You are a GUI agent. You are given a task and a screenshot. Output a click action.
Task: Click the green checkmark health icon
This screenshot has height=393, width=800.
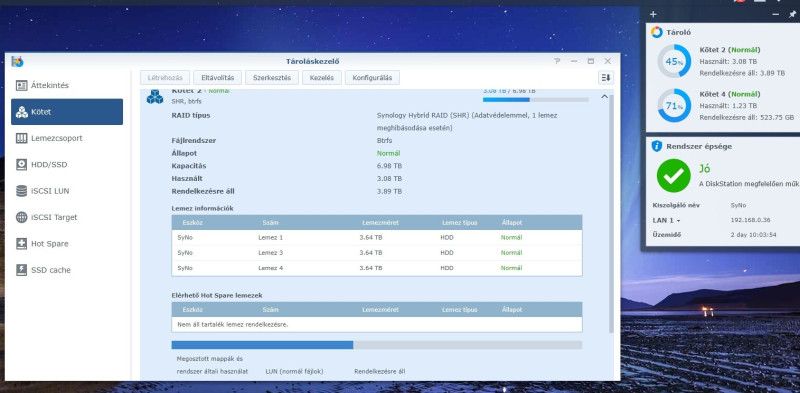[x=673, y=176]
